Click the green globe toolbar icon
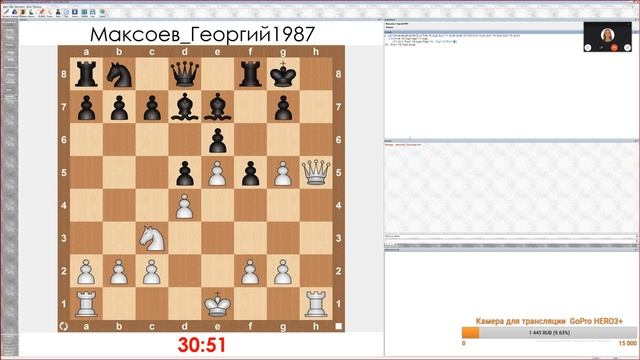This screenshot has height=360, width=640. (x=102, y=12)
